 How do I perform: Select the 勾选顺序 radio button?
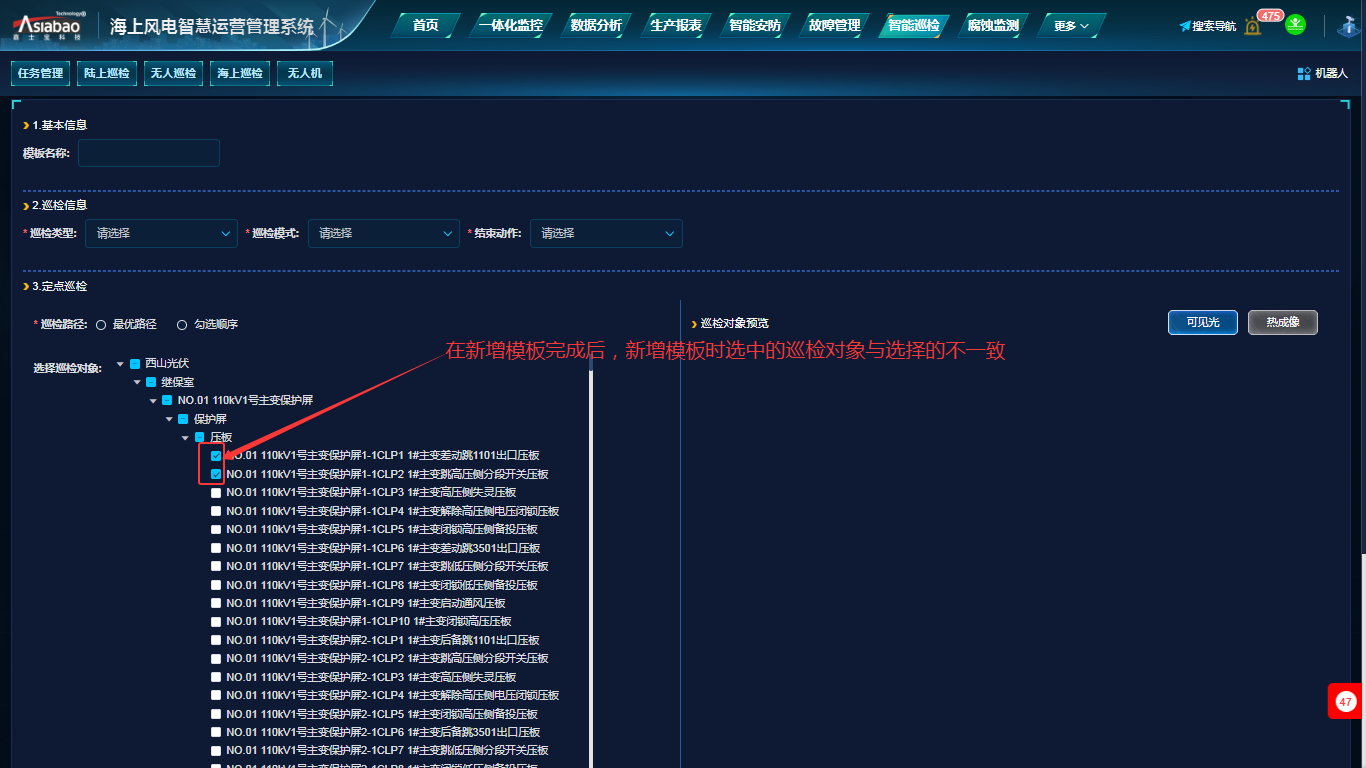click(x=182, y=325)
